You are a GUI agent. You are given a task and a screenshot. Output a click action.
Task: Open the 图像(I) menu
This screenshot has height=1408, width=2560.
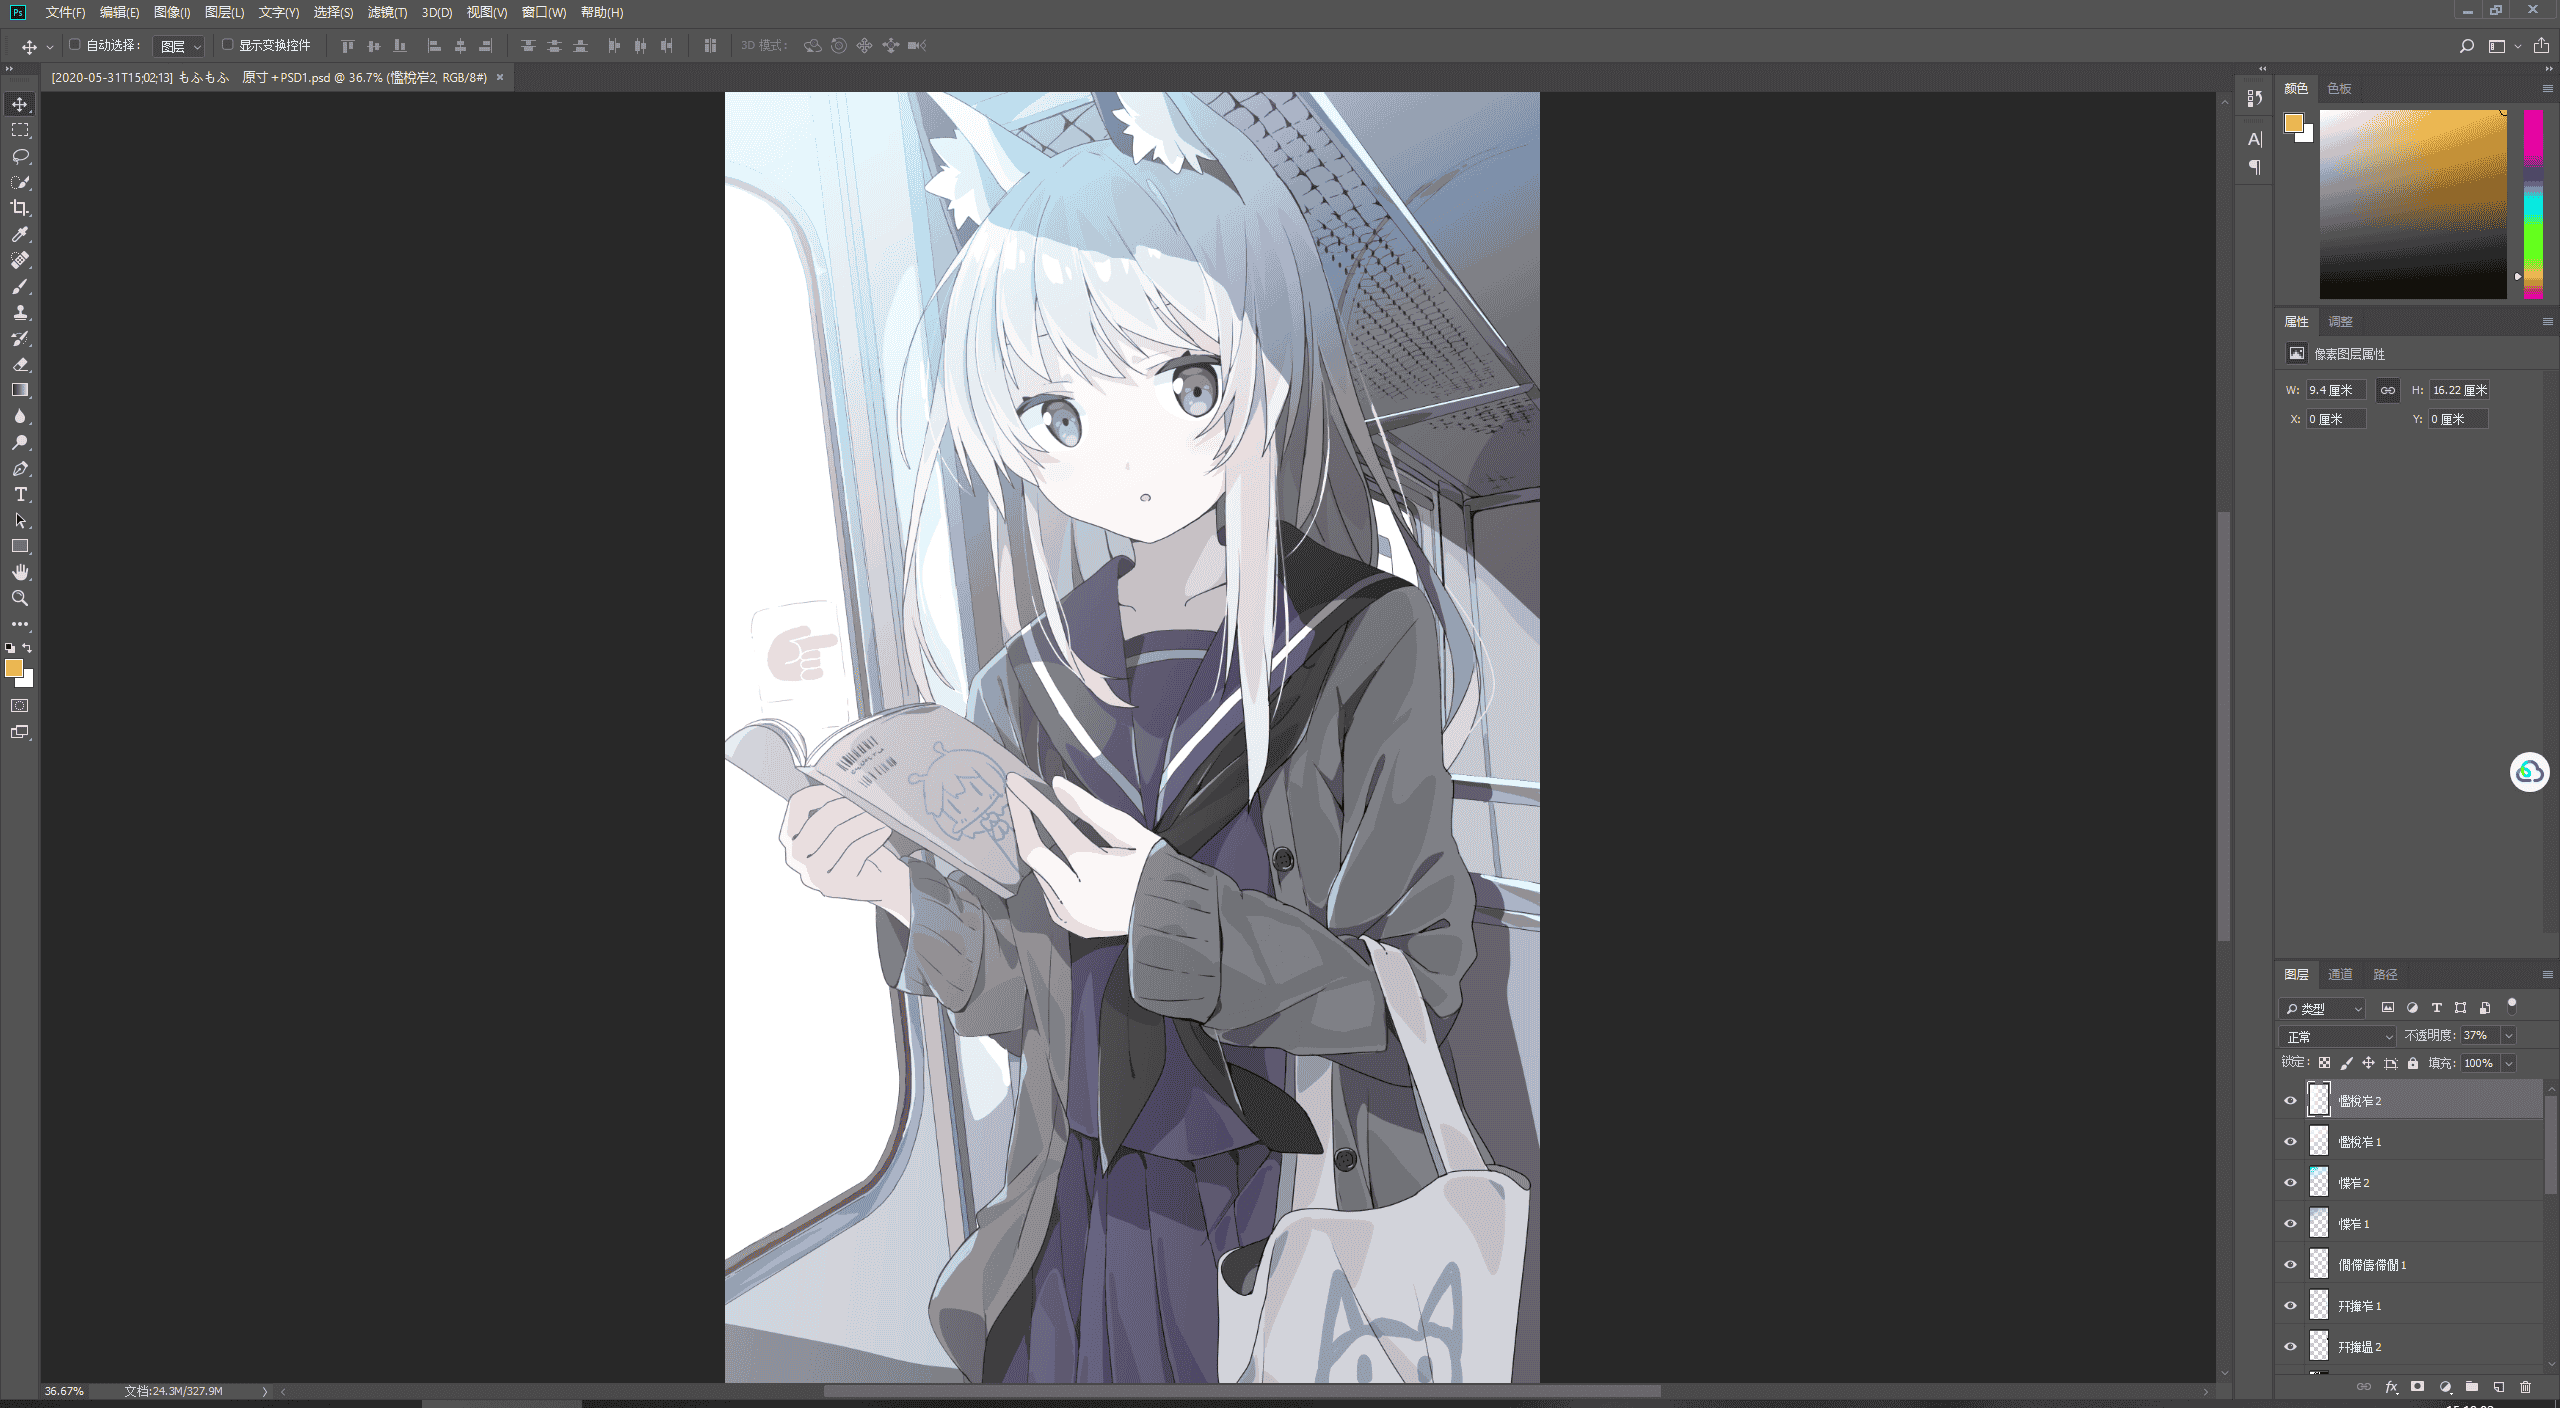click(172, 12)
